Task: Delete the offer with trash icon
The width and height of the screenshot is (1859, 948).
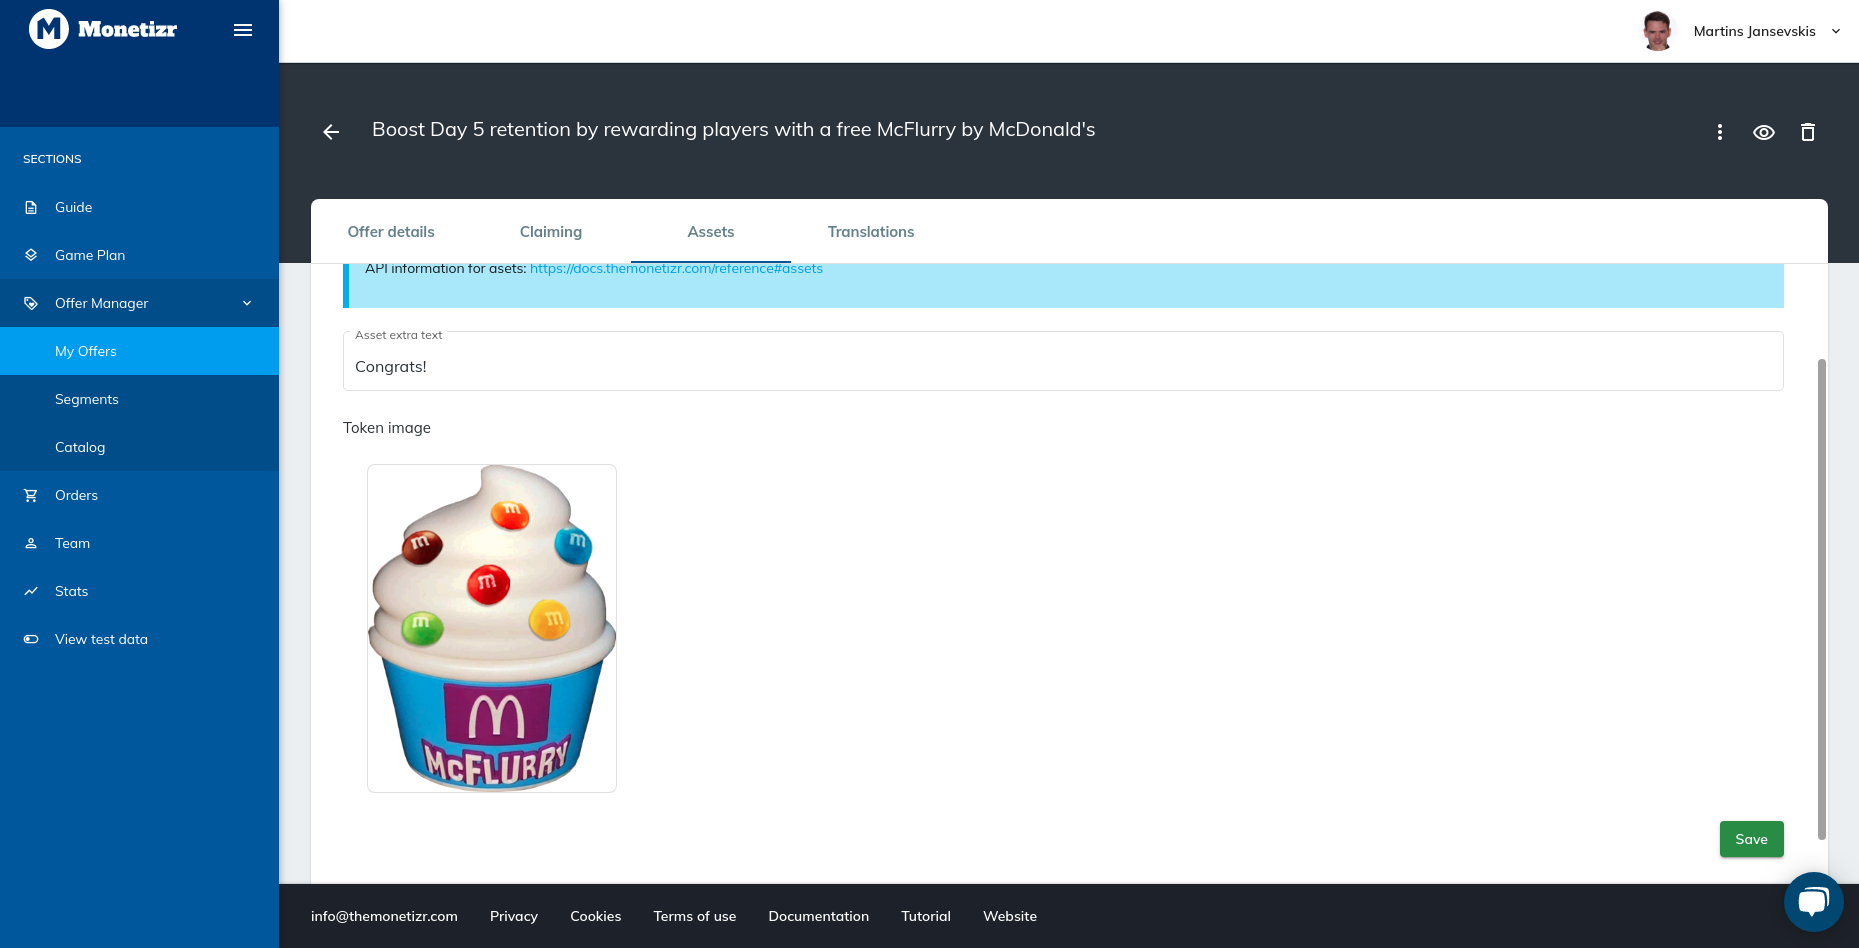Action: [x=1808, y=132]
